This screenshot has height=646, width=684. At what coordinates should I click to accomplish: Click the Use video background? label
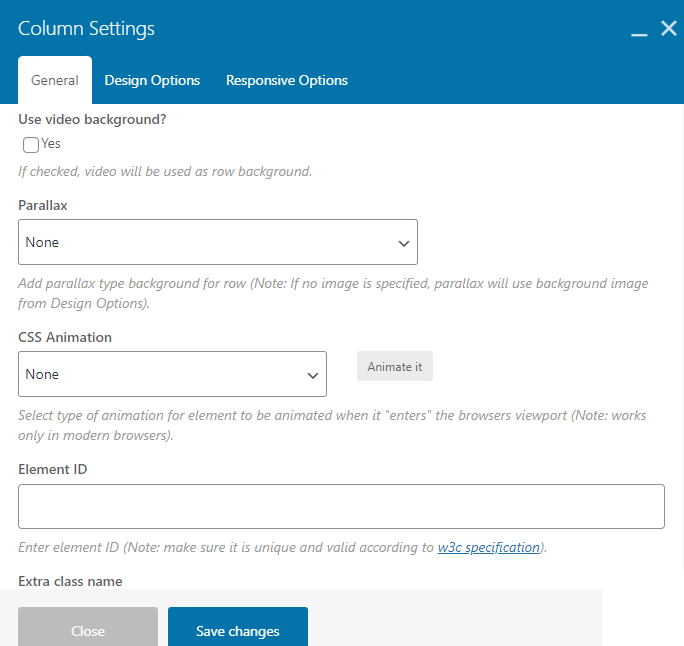(92, 120)
